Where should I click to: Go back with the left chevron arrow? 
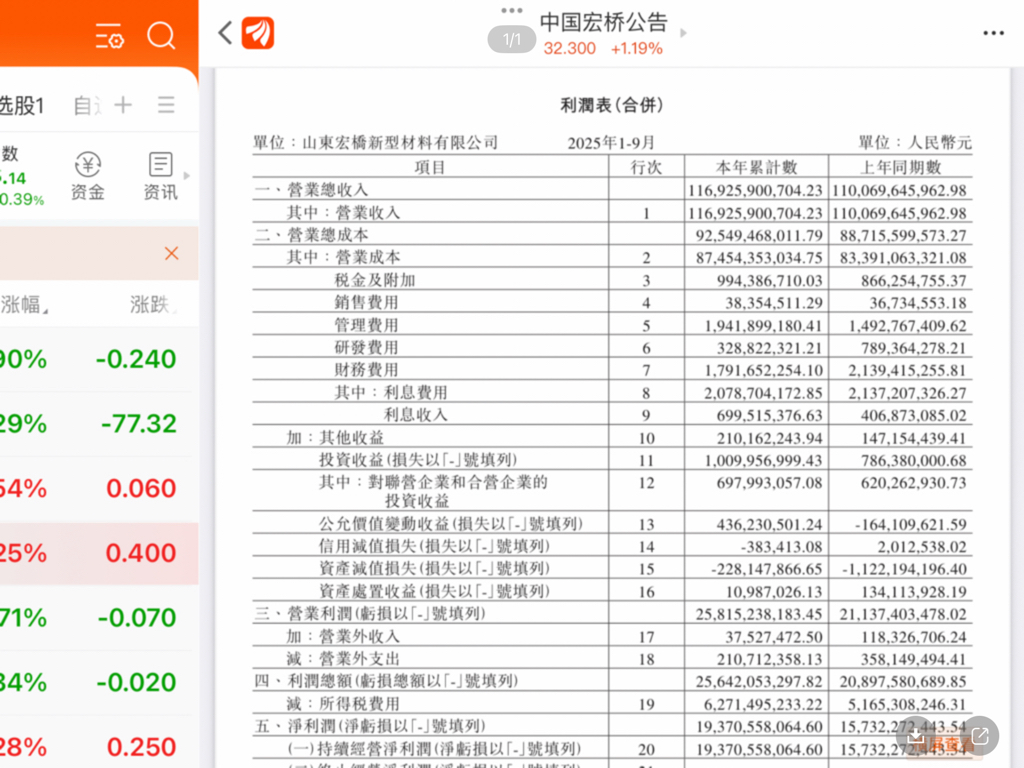point(225,33)
